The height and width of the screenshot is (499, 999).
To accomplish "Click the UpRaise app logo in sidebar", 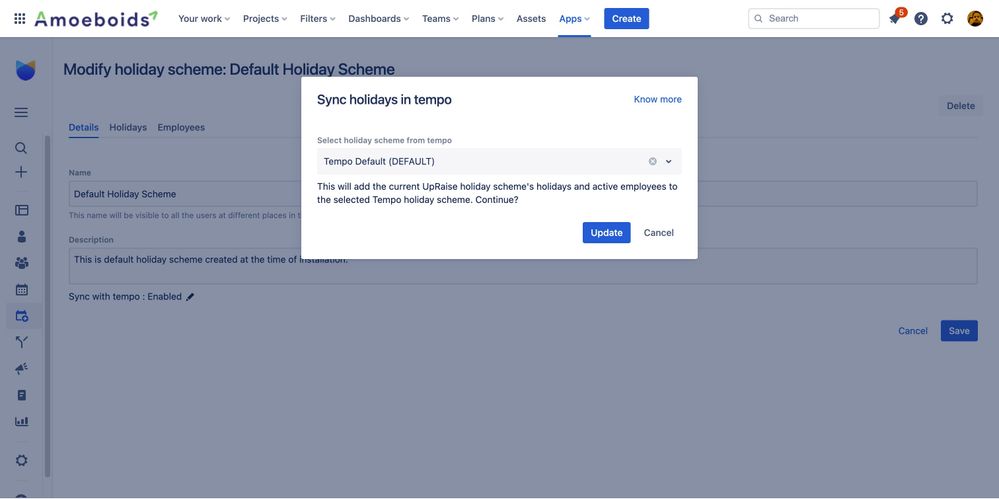I will coord(25,71).
